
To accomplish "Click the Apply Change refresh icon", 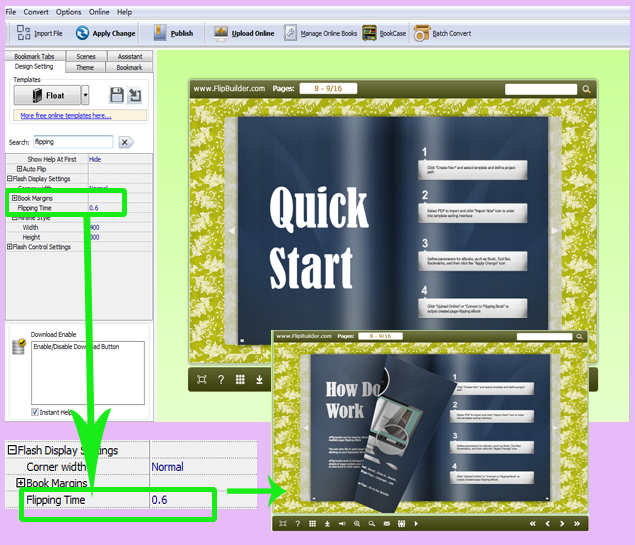I will coord(82,33).
